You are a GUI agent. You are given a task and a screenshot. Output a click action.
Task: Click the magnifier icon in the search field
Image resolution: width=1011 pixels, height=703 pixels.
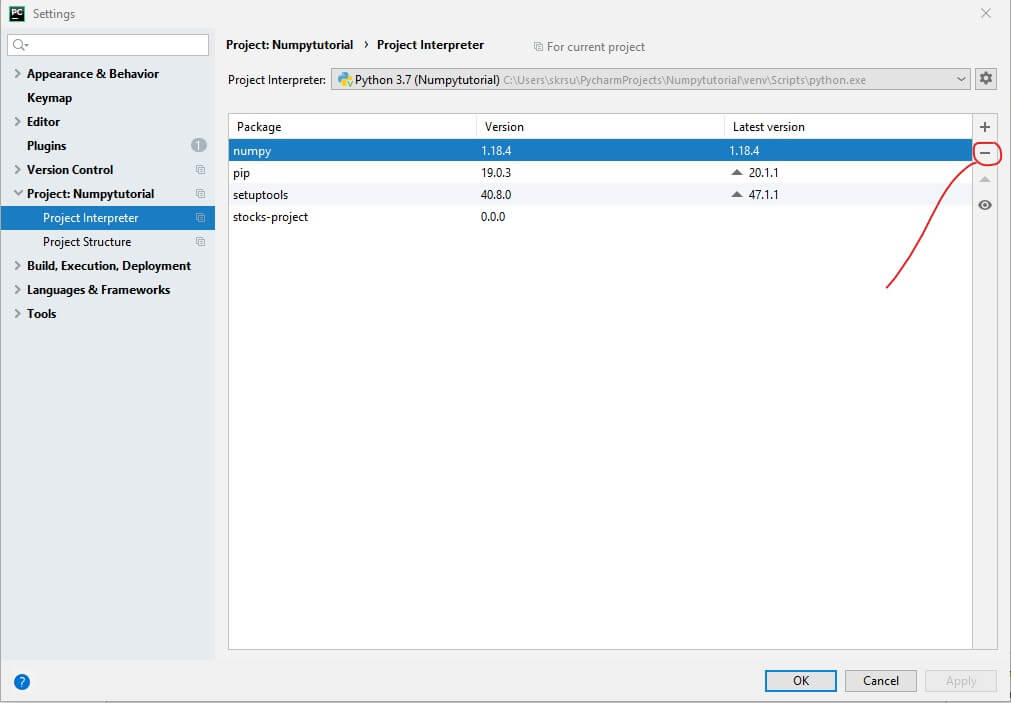pos(17,44)
